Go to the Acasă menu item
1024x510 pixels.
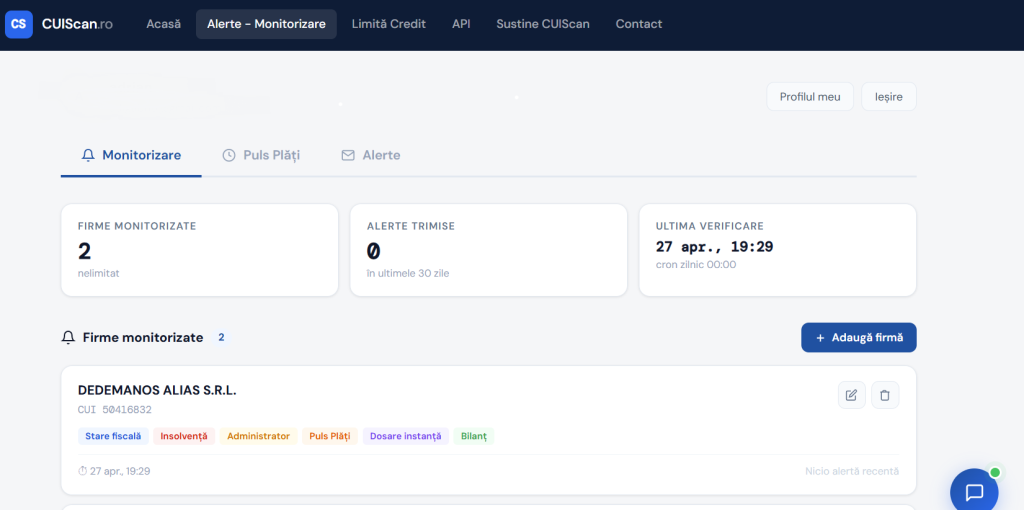163,24
